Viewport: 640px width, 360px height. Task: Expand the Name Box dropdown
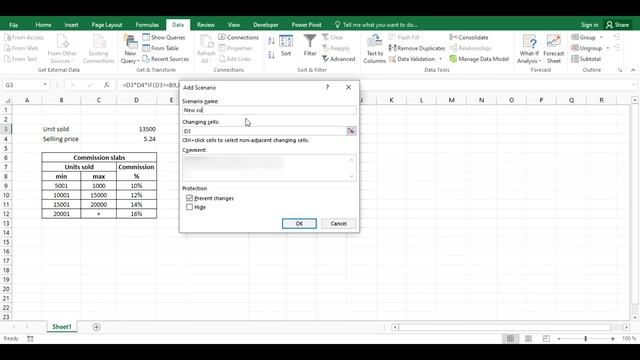pyautogui.click(x=45, y=85)
